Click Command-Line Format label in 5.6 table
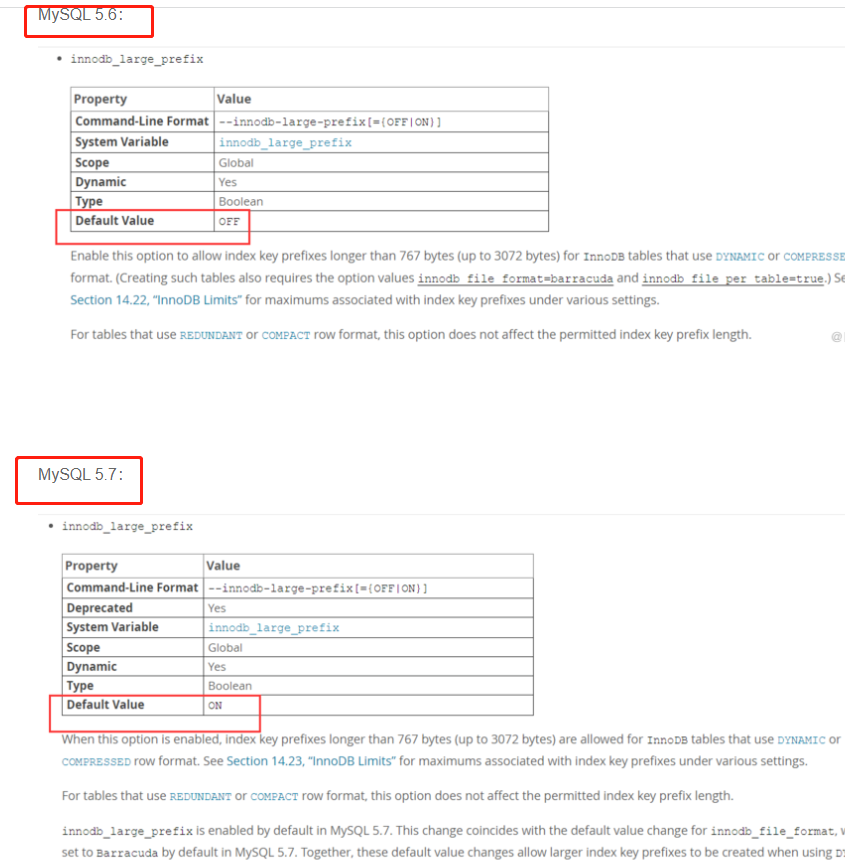Screen dimensions: 845x867 pyautogui.click(x=142, y=121)
